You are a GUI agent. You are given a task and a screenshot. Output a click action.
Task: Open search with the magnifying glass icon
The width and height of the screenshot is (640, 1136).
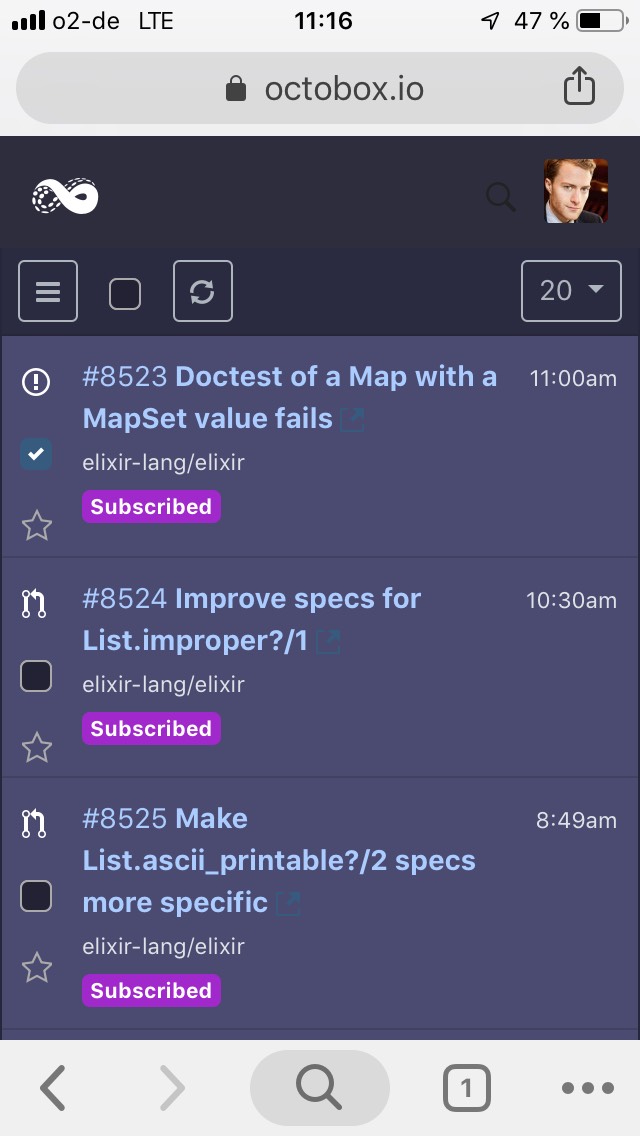tap(500, 197)
